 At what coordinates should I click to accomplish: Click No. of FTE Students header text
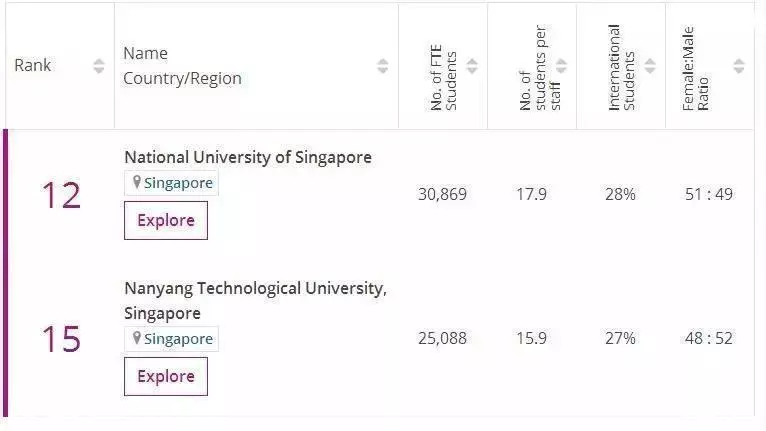click(x=443, y=78)
